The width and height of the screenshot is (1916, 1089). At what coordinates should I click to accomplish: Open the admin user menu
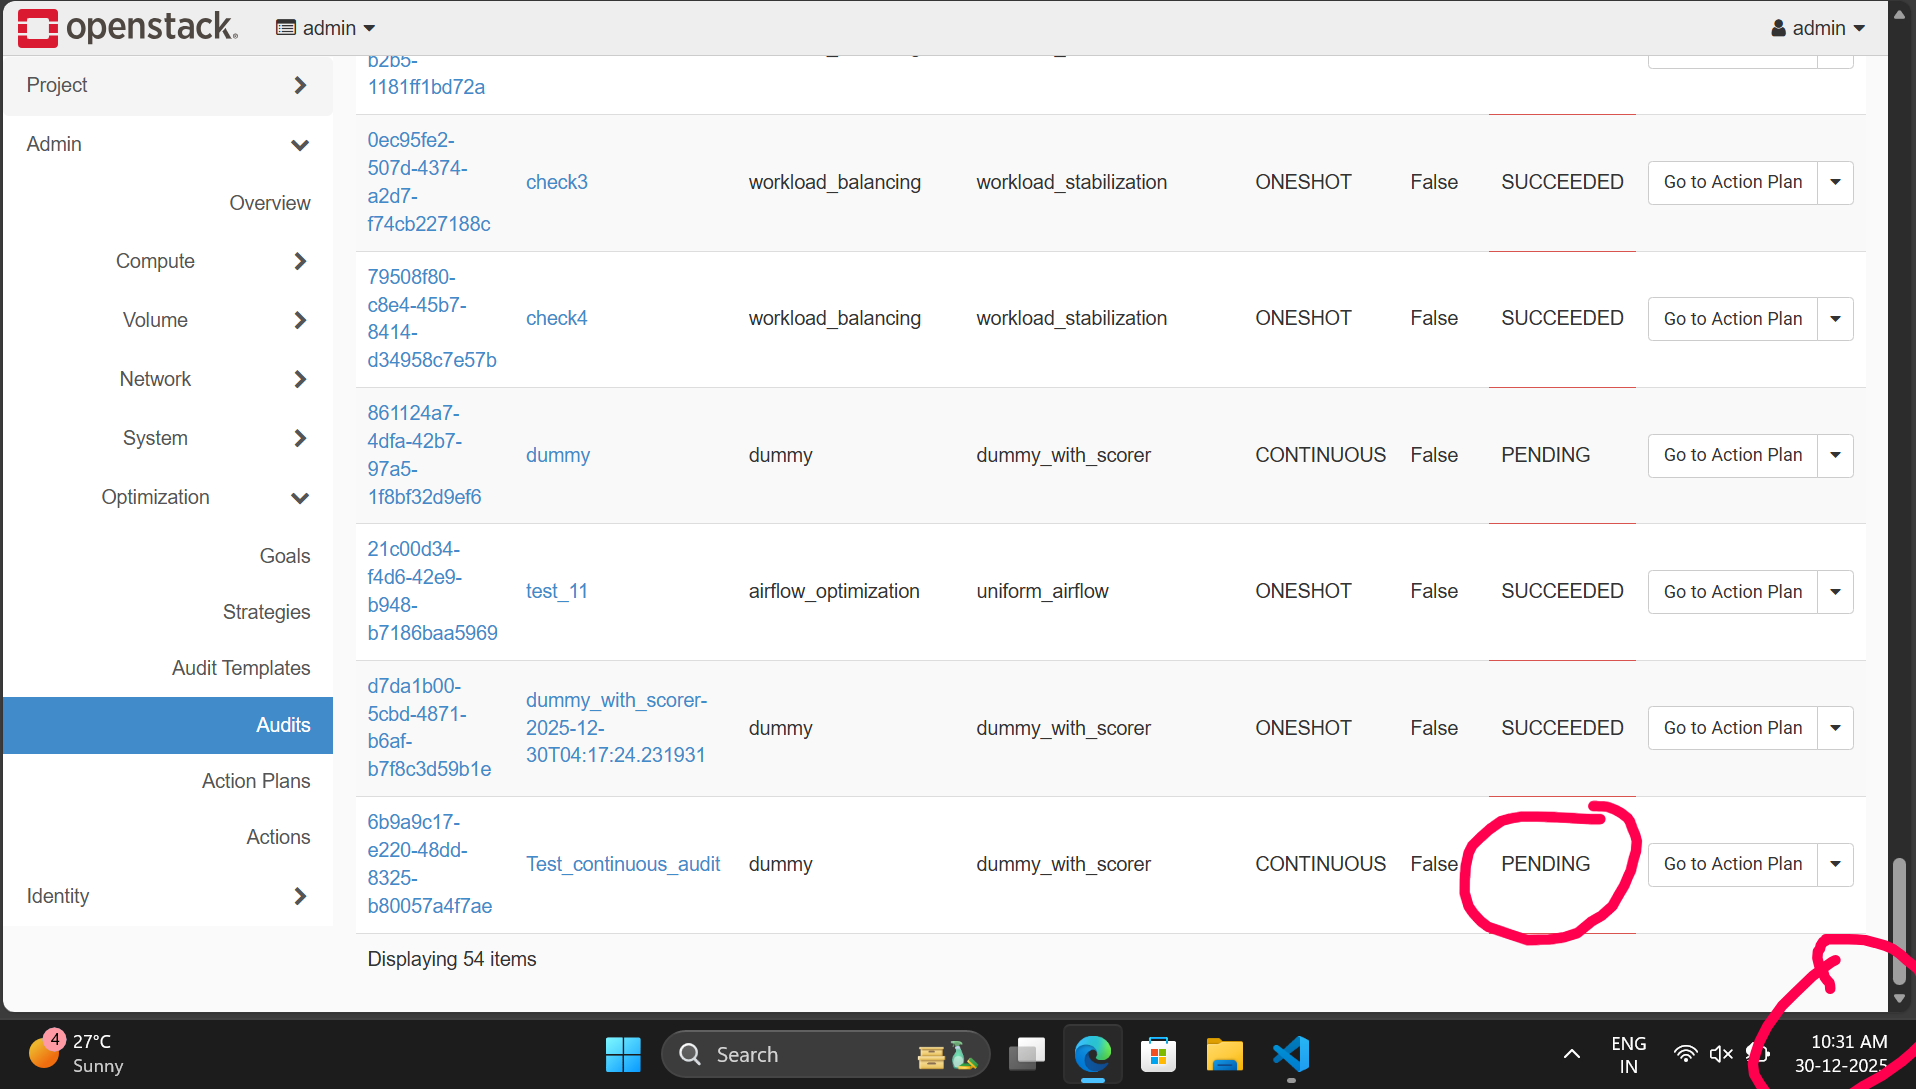[1817, 28]
